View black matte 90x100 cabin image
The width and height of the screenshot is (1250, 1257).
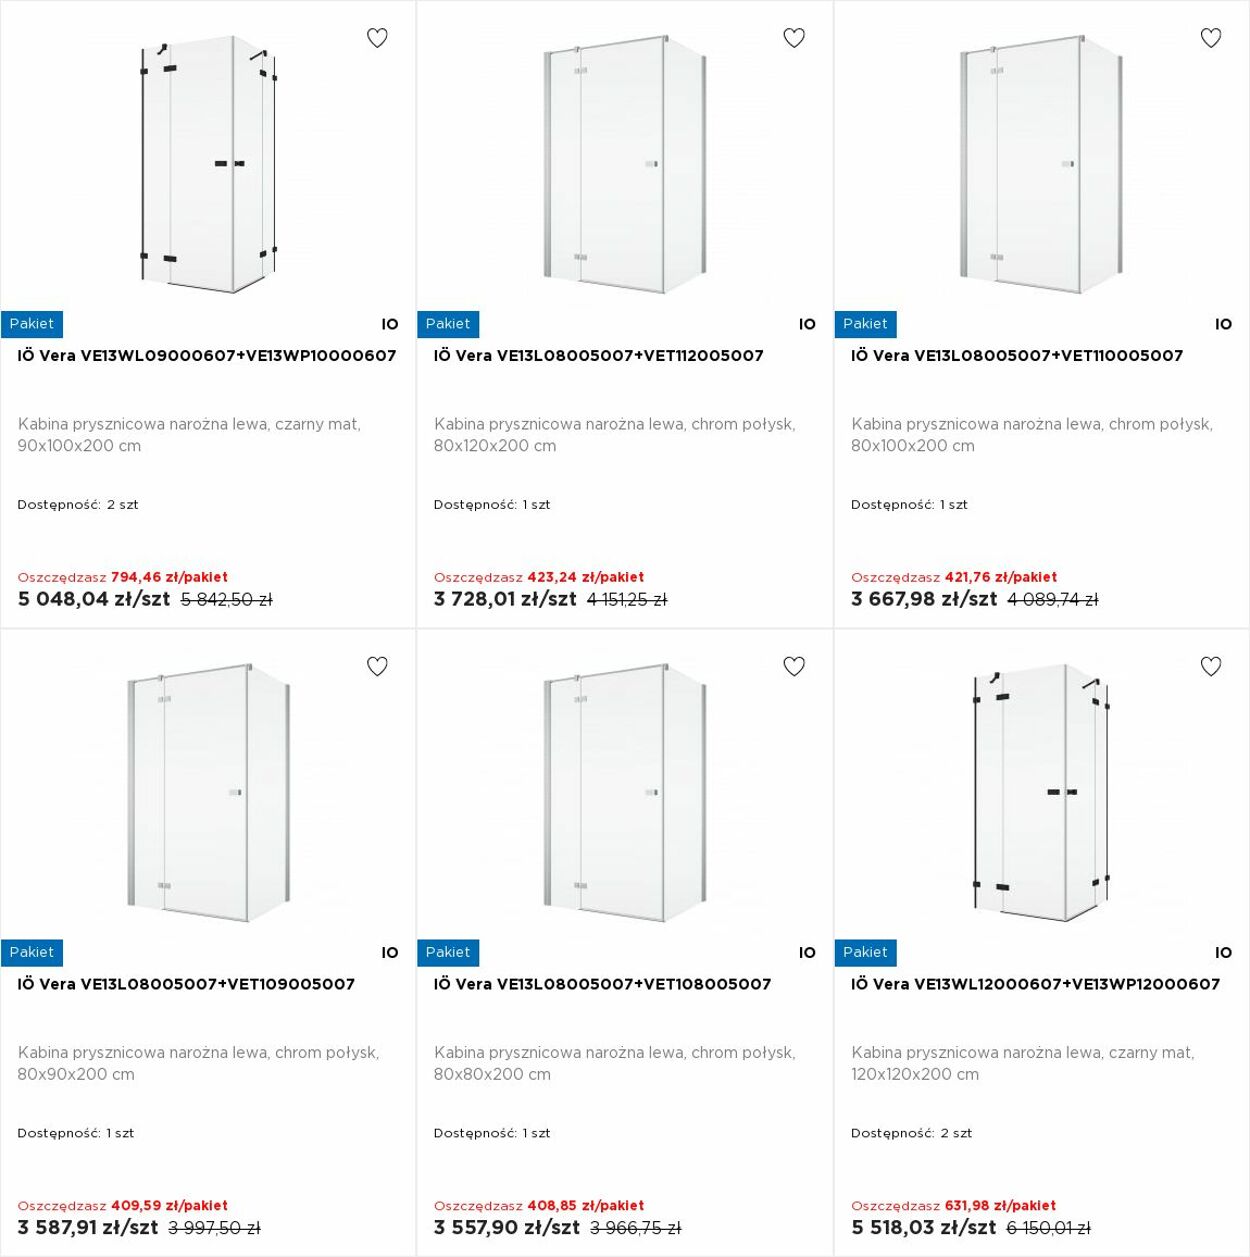tap(208, 165)
